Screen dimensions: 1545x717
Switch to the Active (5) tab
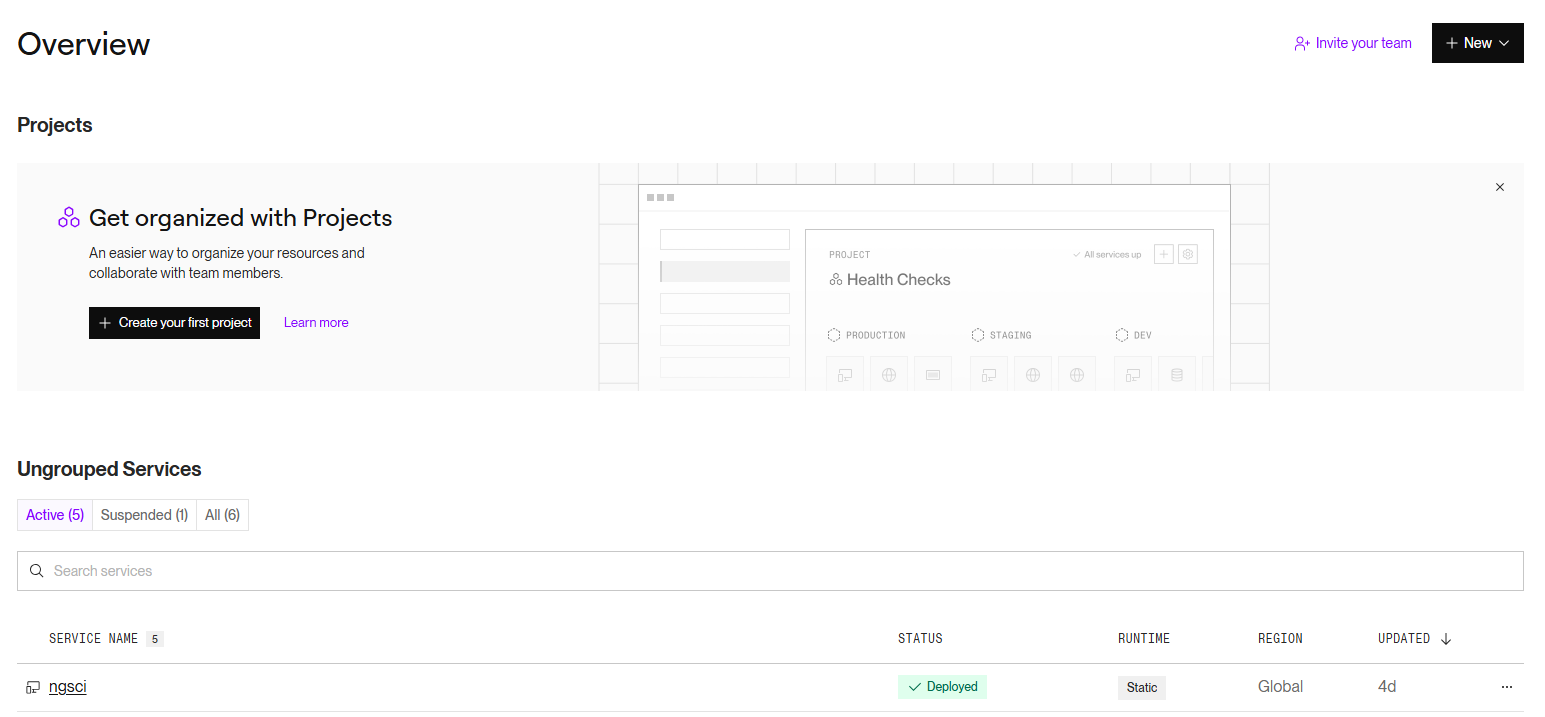pos(55,515)
